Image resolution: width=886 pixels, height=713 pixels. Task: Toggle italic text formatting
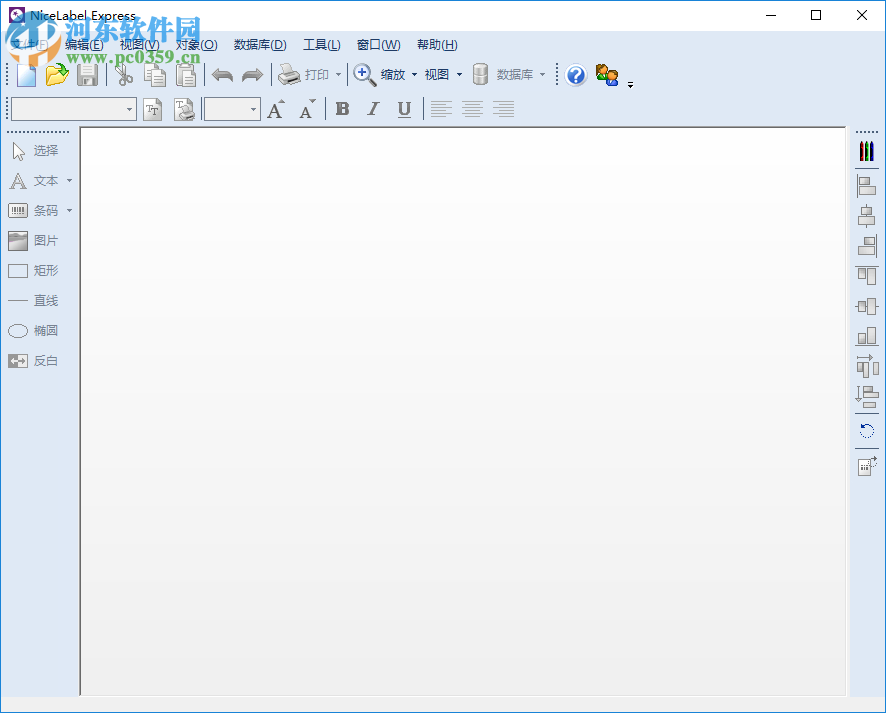pyautogui.click(x=373, y=109)
